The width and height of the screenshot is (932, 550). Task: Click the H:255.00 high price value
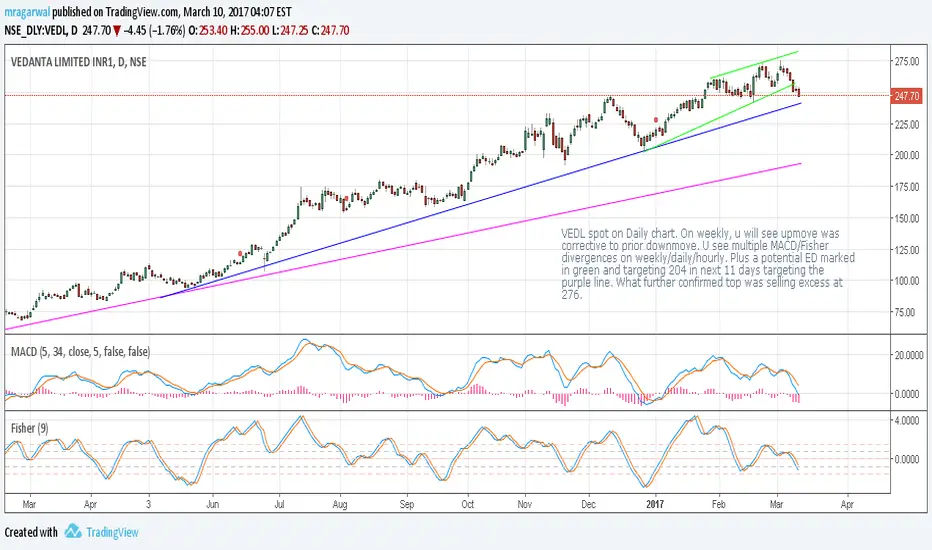tap(250, 30)
